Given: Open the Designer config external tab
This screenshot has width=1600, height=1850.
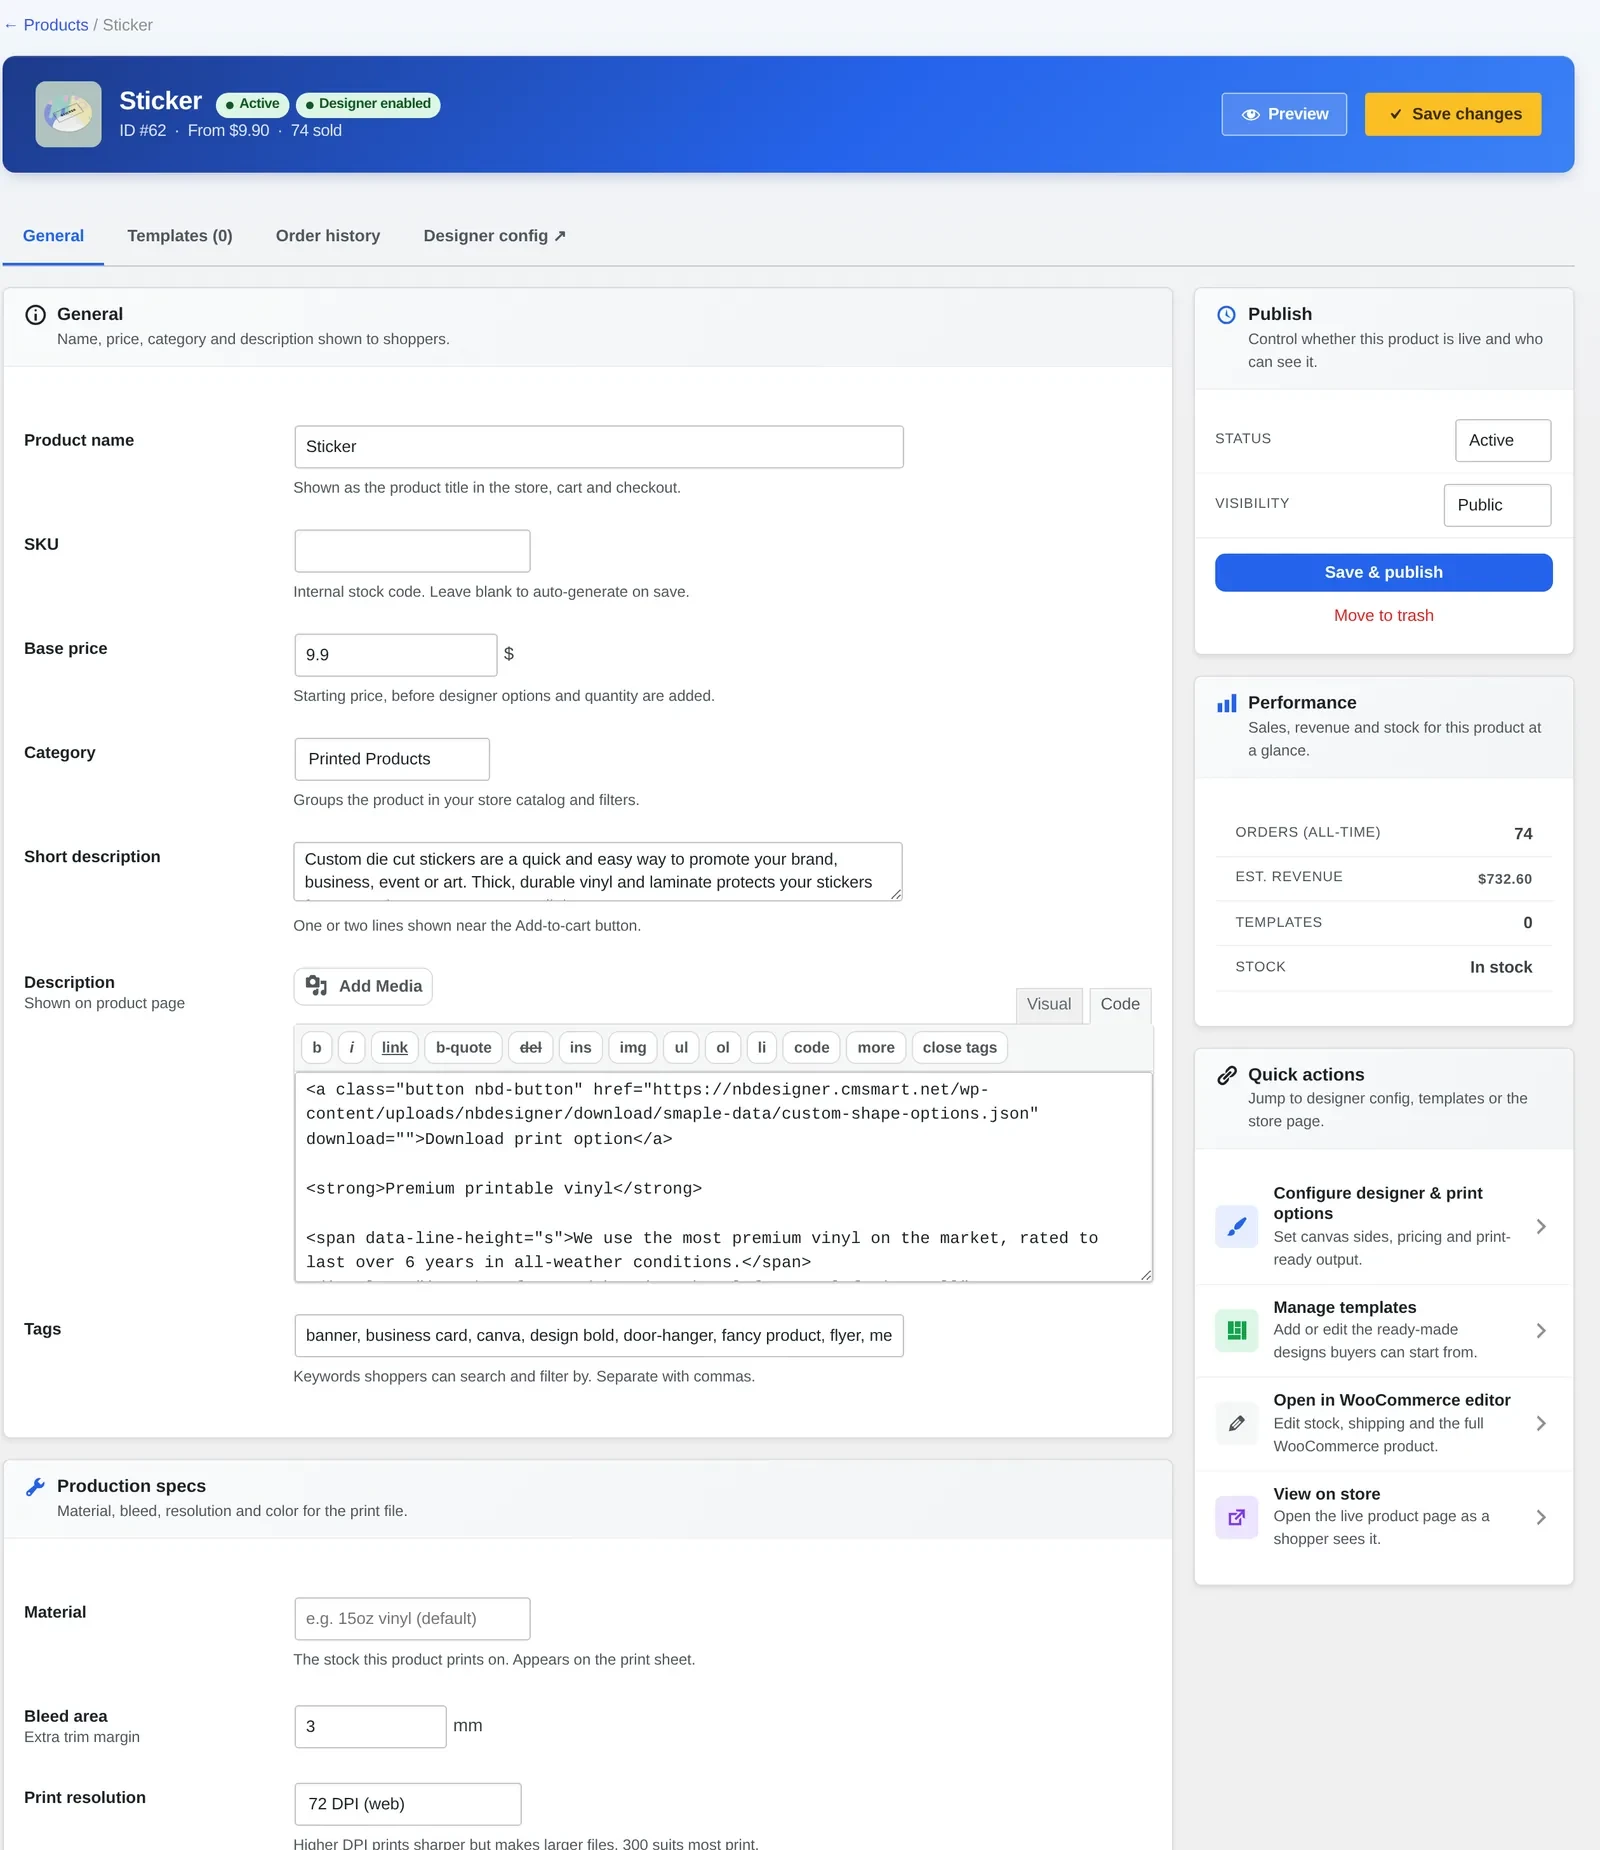Looking at the screenshot, I should coord(494,236).
